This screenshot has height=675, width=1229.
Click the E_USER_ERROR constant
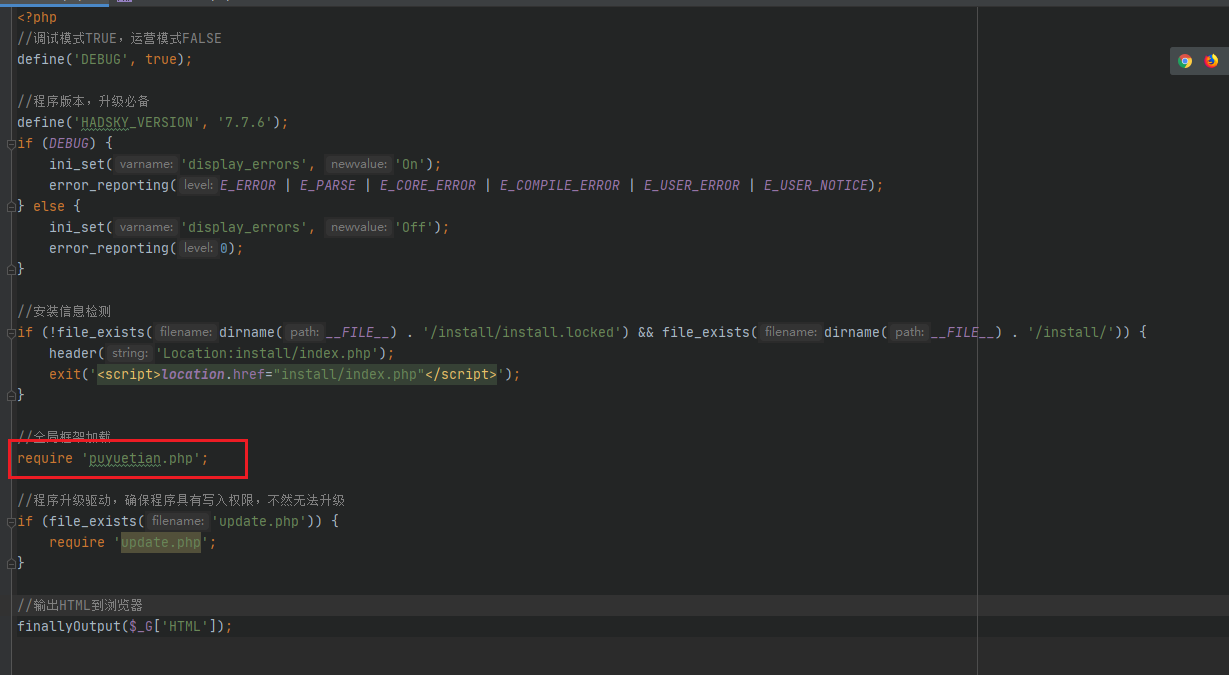point(692,185)
